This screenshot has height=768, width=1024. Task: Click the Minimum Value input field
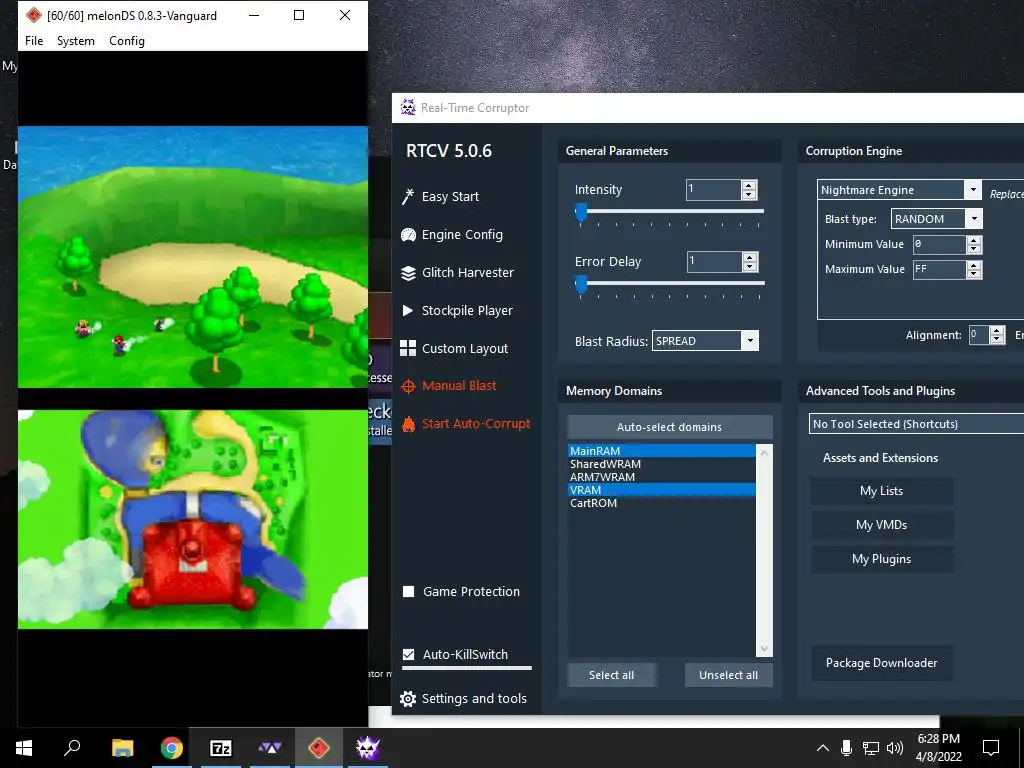pos(939,244)
